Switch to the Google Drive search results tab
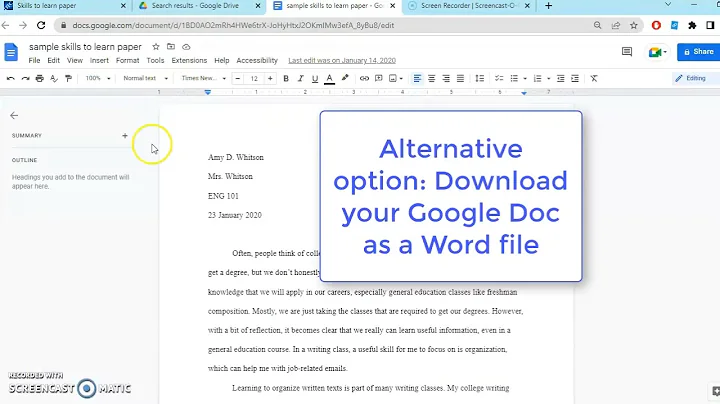Image resolution: width=720 pixels, height=404 pixels. click(199, 6)
